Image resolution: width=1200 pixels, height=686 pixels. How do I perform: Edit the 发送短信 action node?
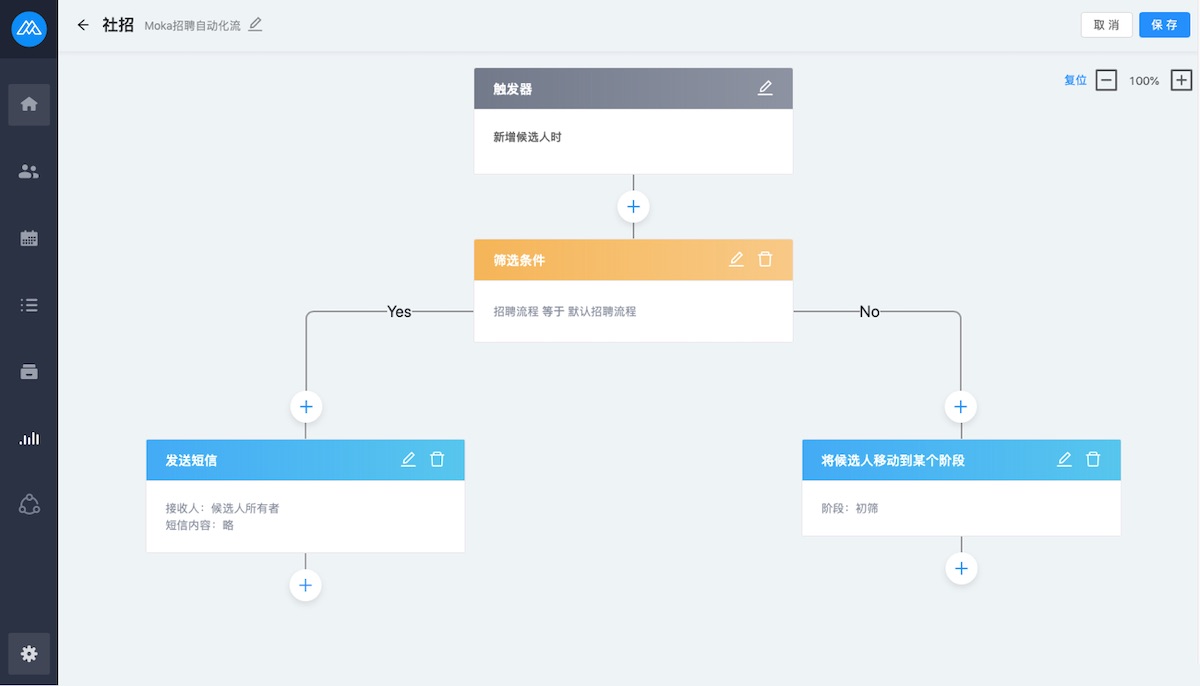408,459
